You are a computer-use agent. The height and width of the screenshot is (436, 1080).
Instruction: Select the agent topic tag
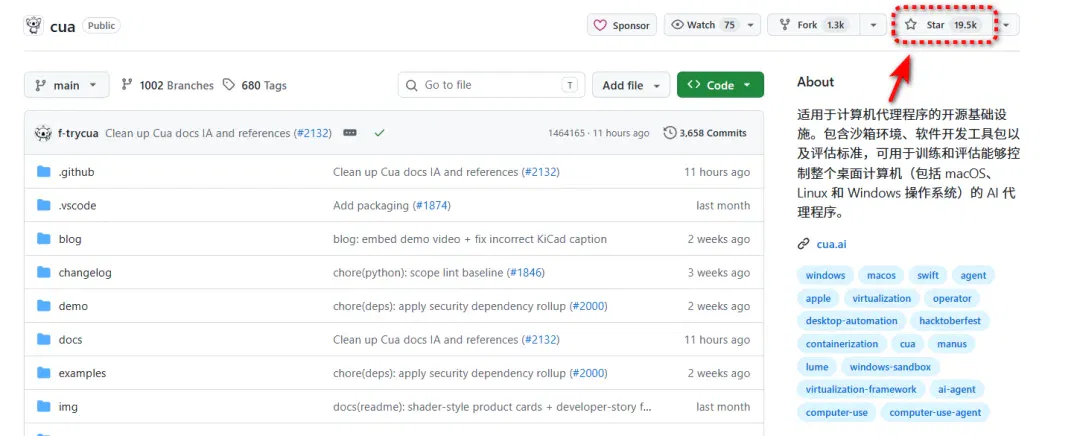973,276
